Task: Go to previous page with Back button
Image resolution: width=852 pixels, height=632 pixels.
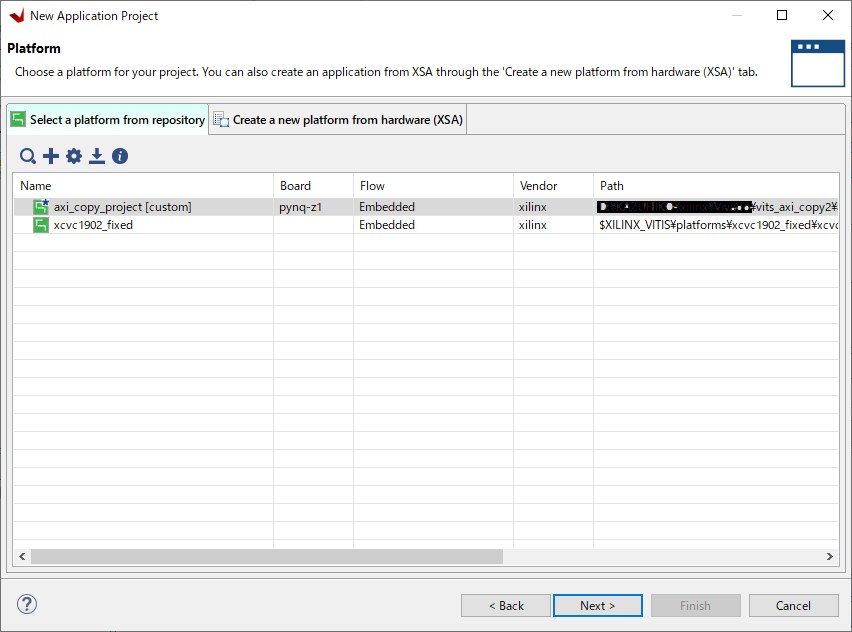Action: pyautogui.click(x=506, y=605)
